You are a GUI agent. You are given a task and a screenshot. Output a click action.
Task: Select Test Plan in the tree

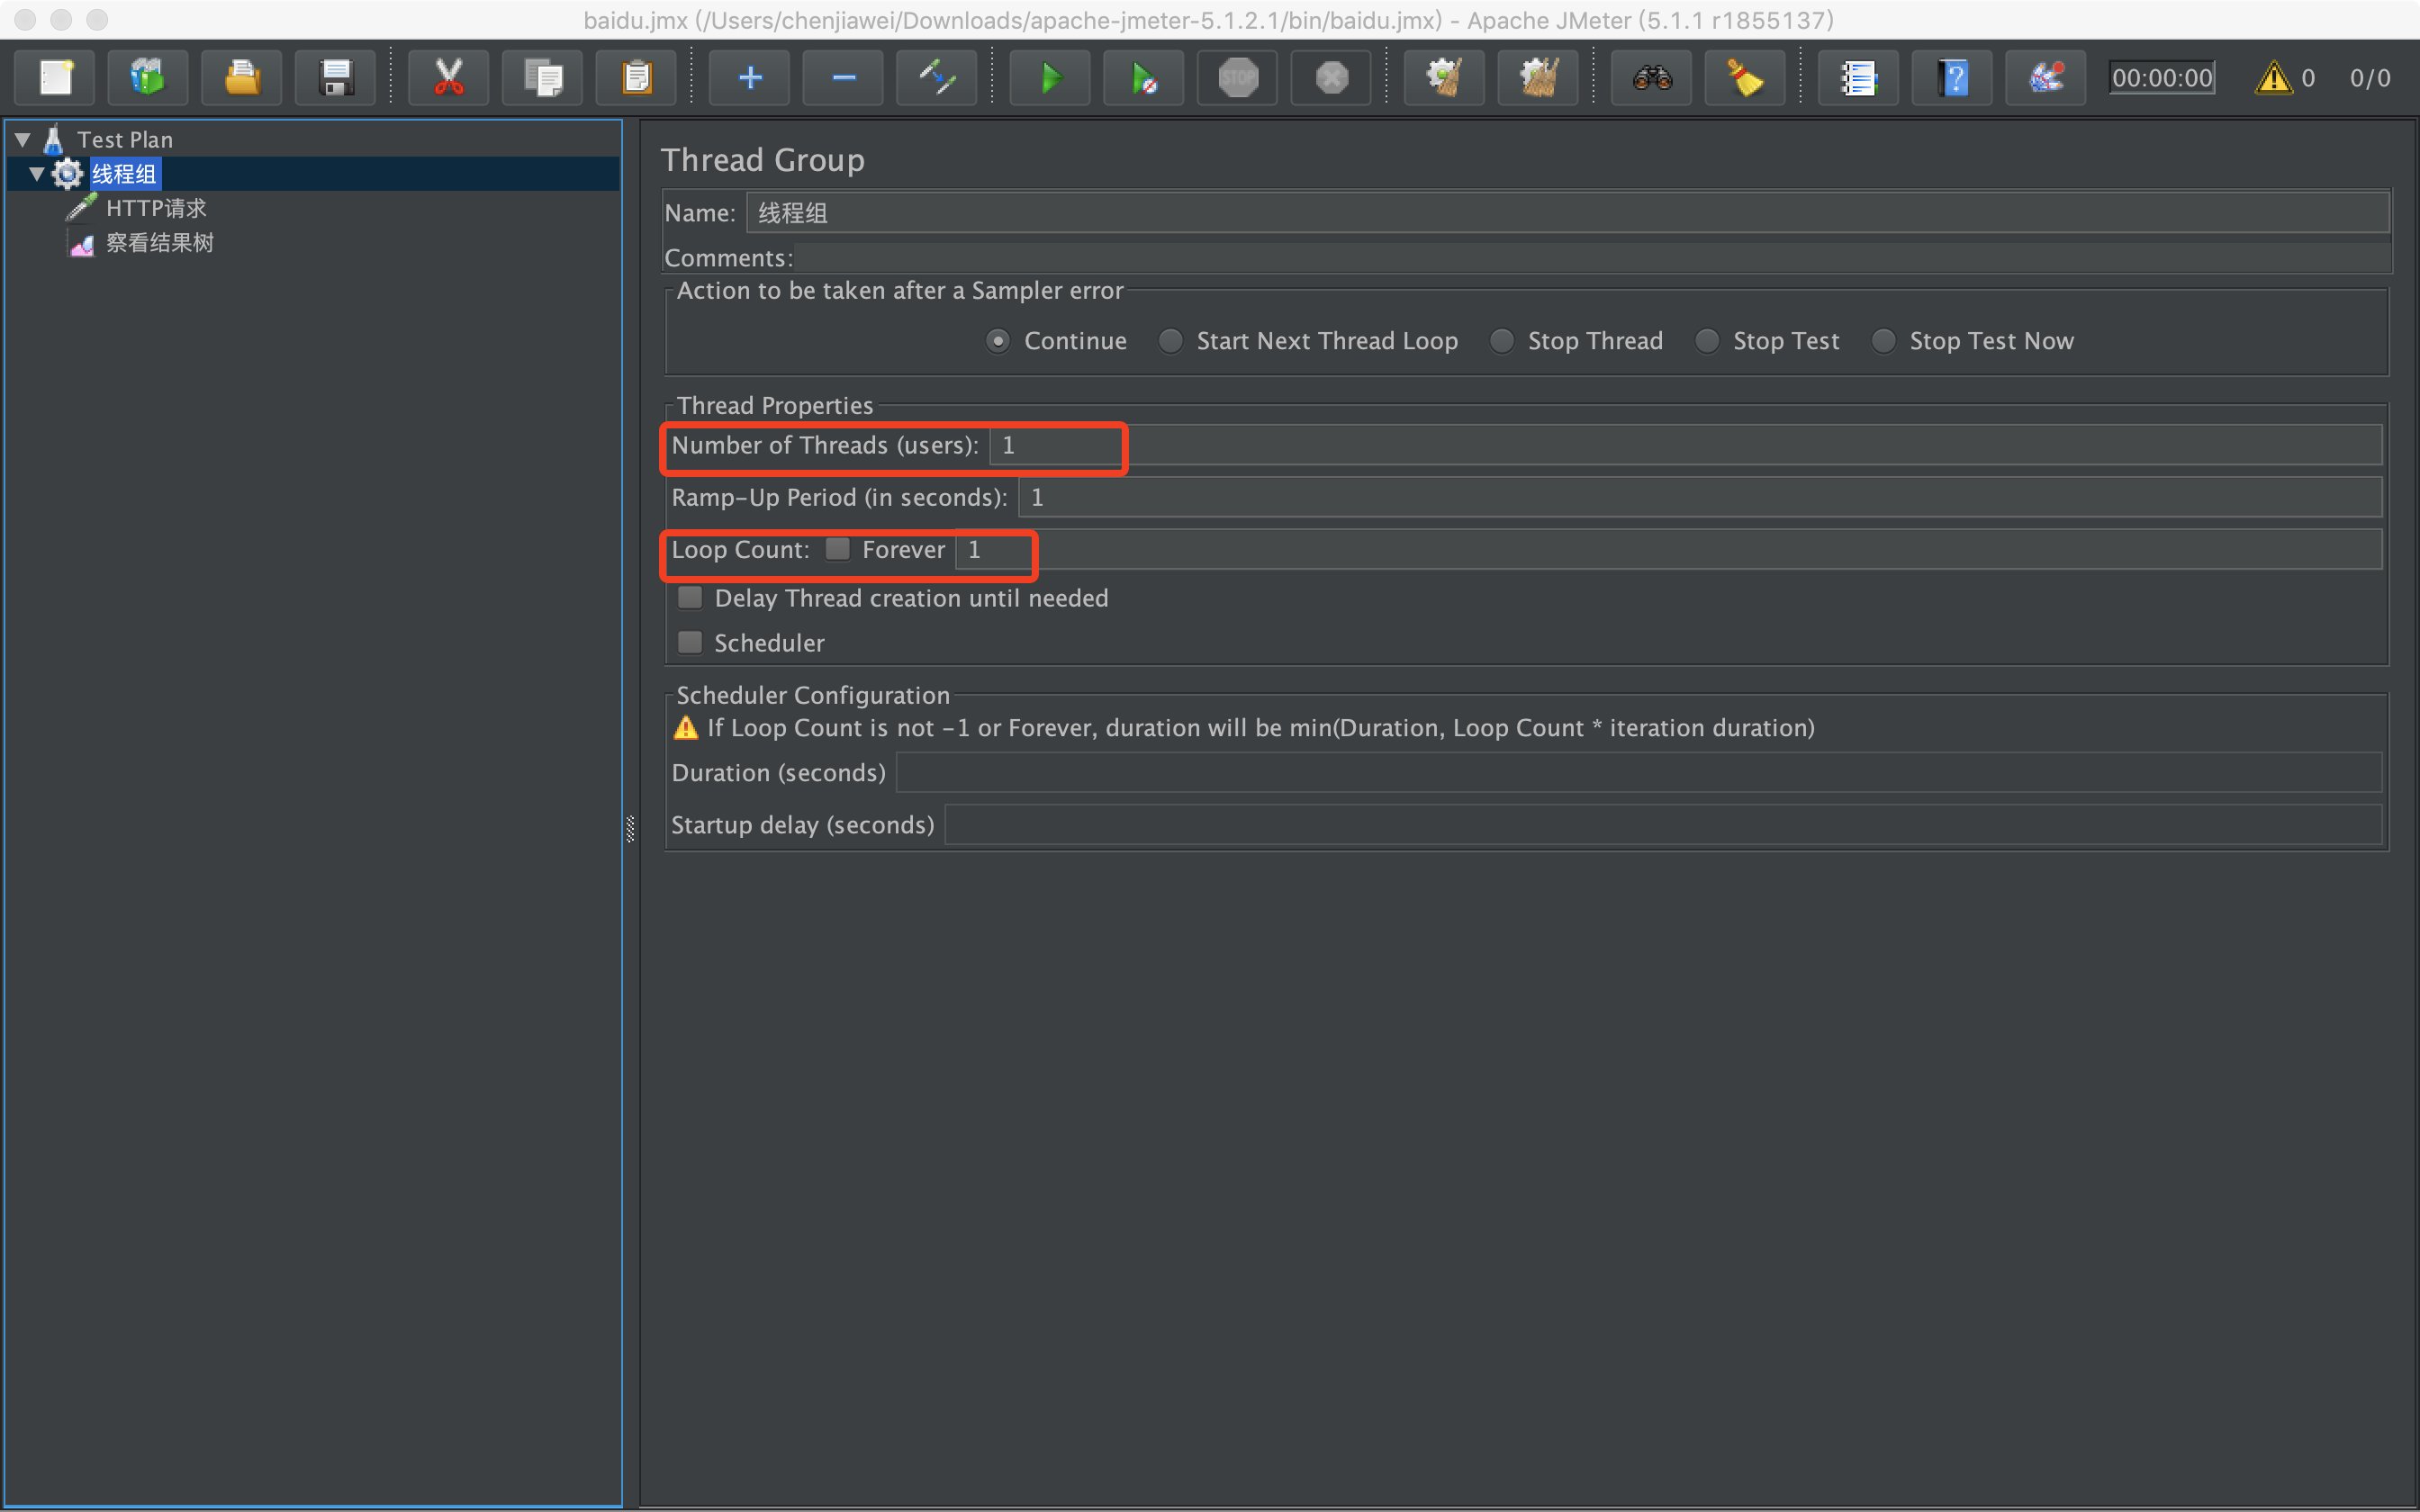(125, 140)
